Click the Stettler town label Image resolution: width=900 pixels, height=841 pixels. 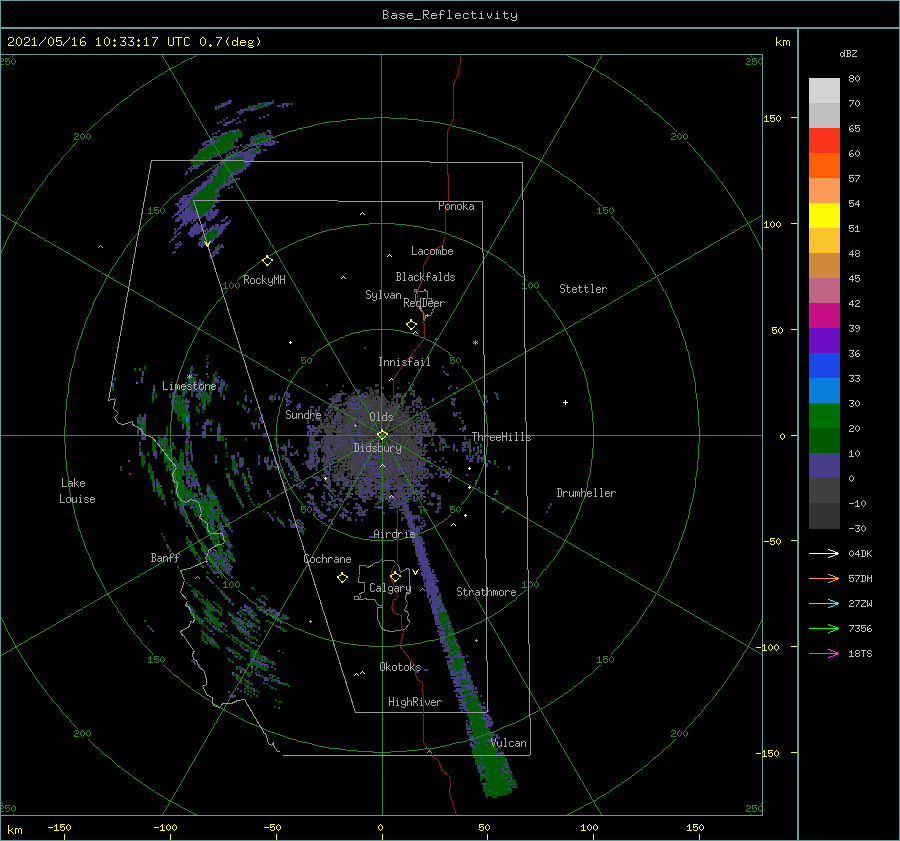pos(583,289)
